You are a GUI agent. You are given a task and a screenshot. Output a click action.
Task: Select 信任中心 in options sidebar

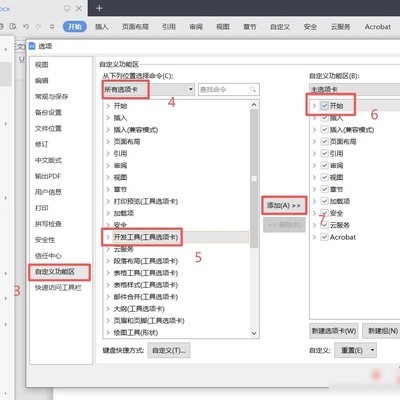coord(48,256)
